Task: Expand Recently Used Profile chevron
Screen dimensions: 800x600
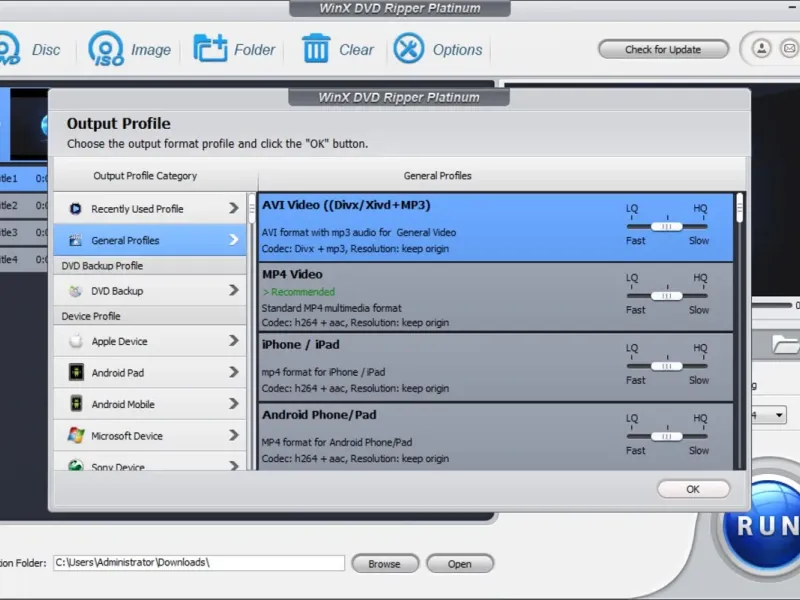Action: click(x=234, y=208)
